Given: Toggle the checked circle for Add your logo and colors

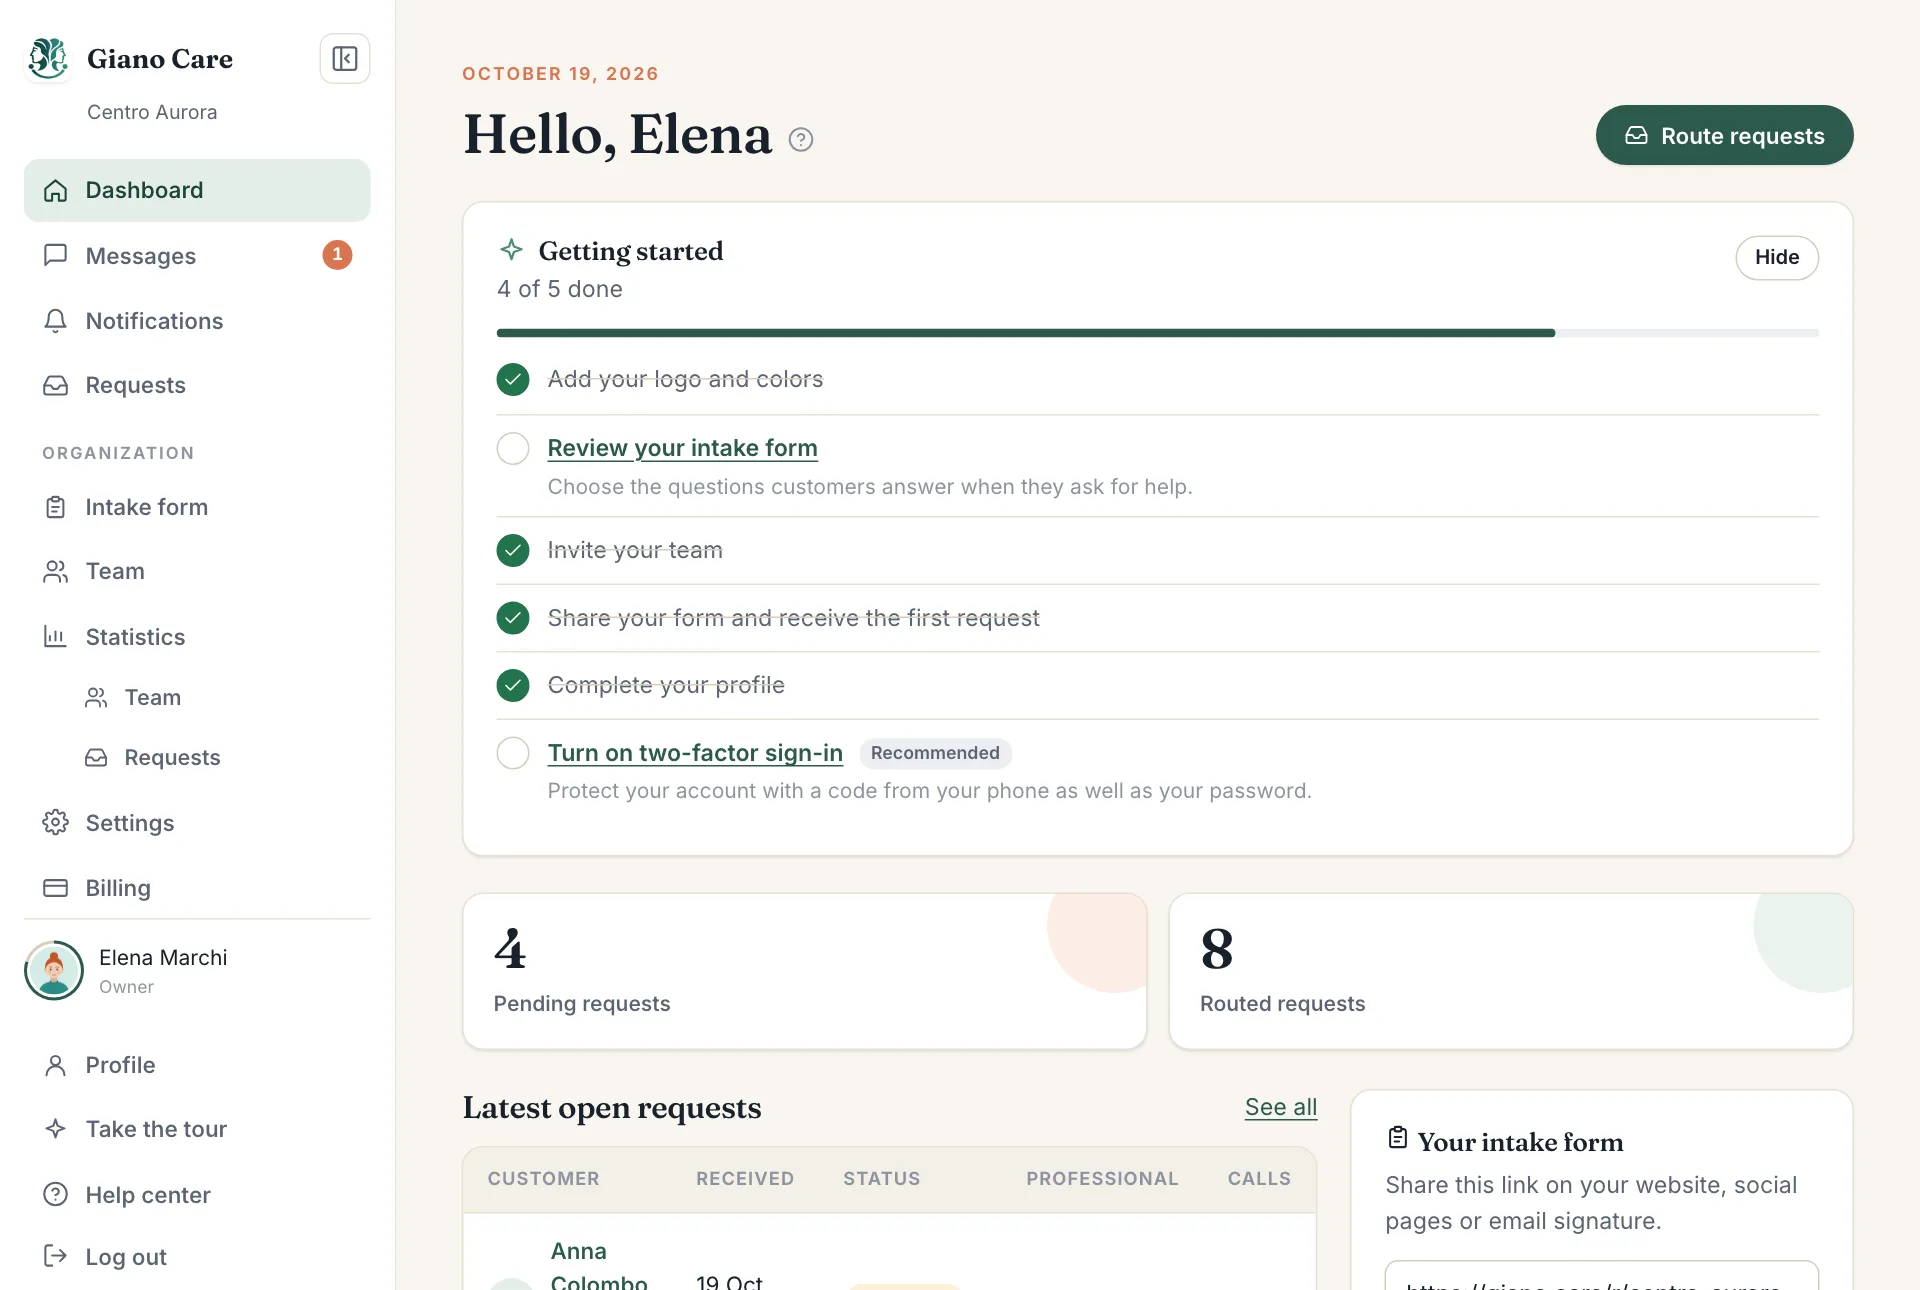Looking at the screenshot, I should [x=513, y=380].
